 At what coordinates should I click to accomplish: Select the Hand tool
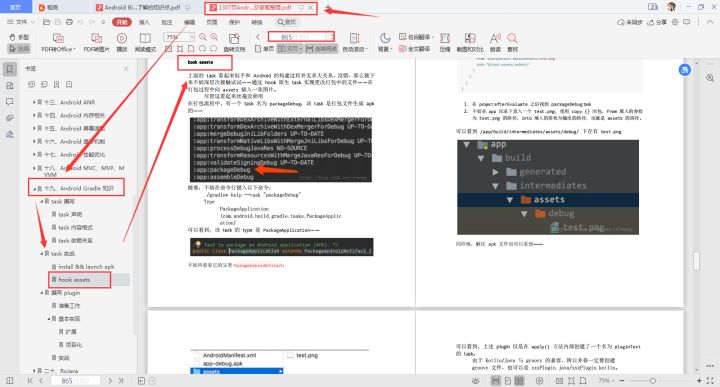click(19, 37)
